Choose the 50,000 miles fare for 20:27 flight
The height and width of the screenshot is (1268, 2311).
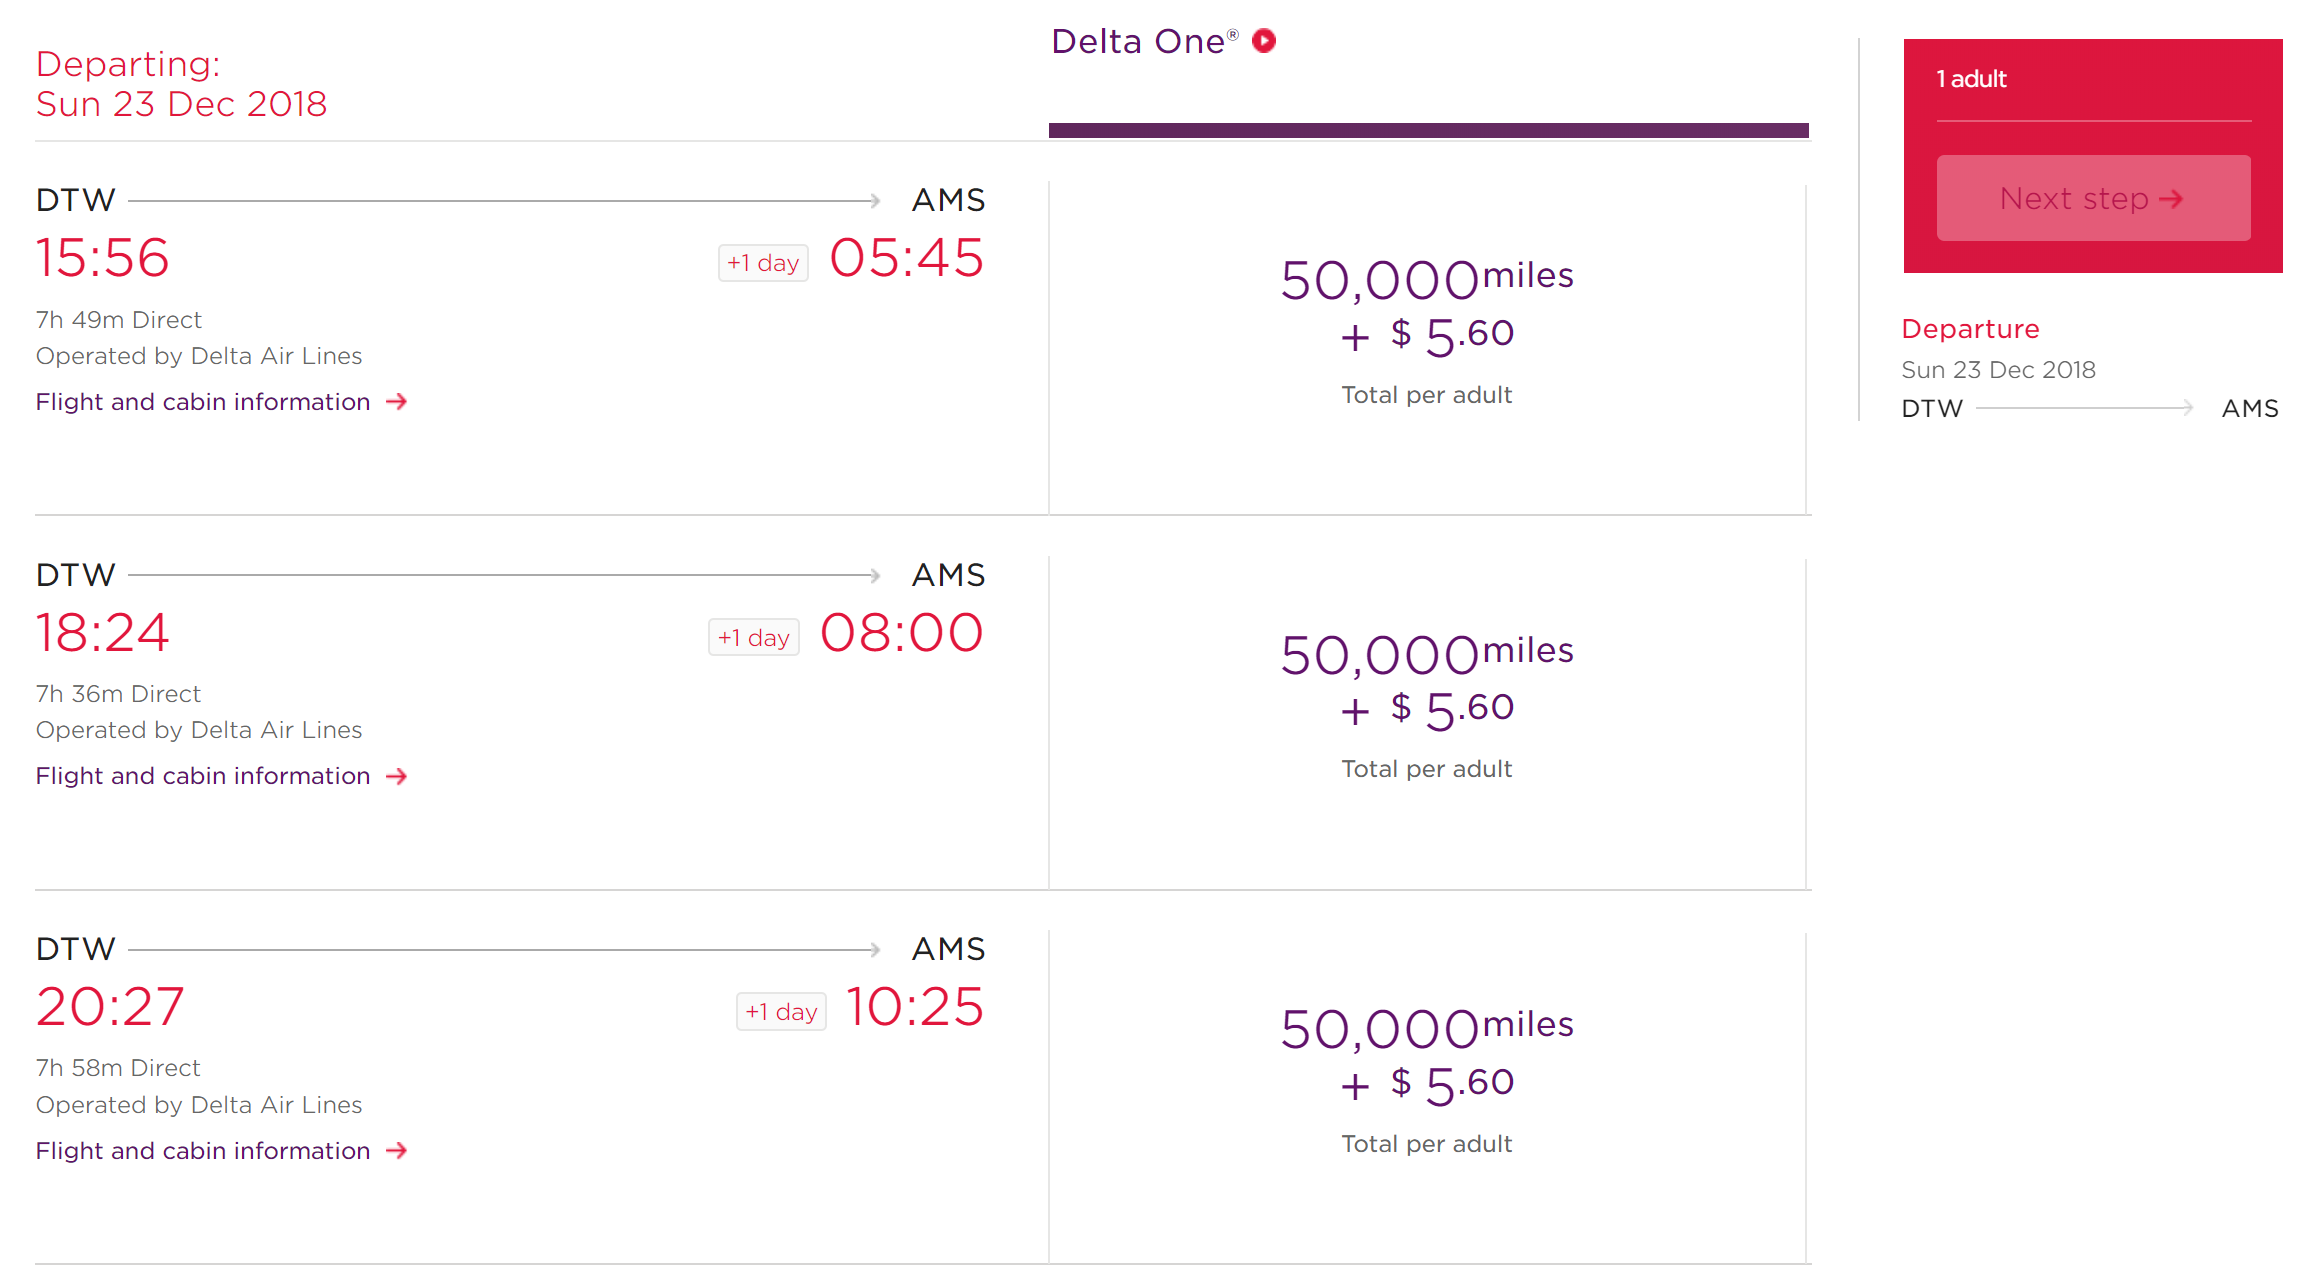(x=1426, y=1080)
